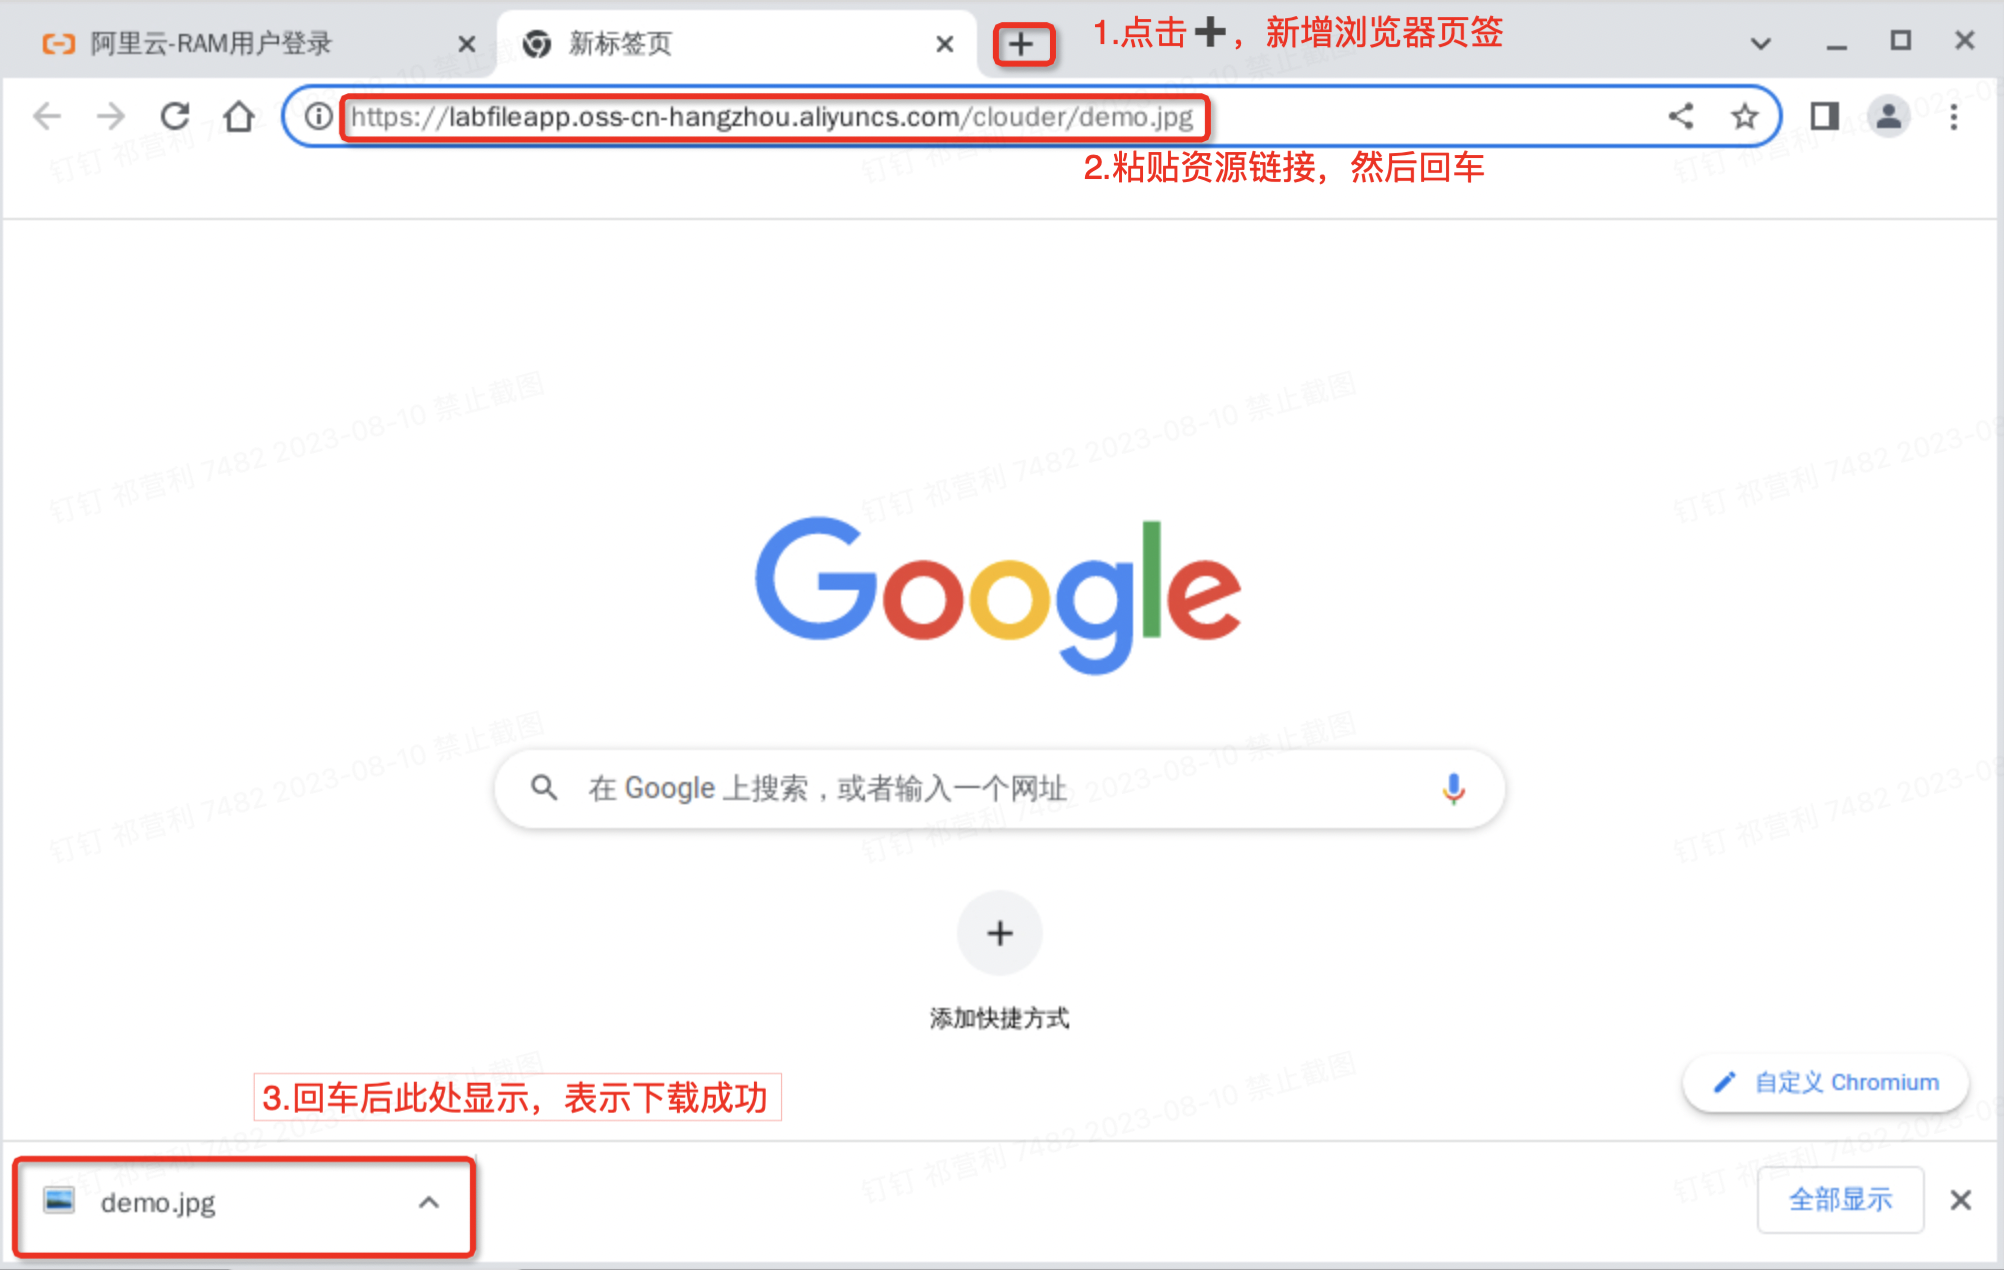View site information icon in address bar
This screenshot has height=1270, width=2004.
tap(318, 117)
